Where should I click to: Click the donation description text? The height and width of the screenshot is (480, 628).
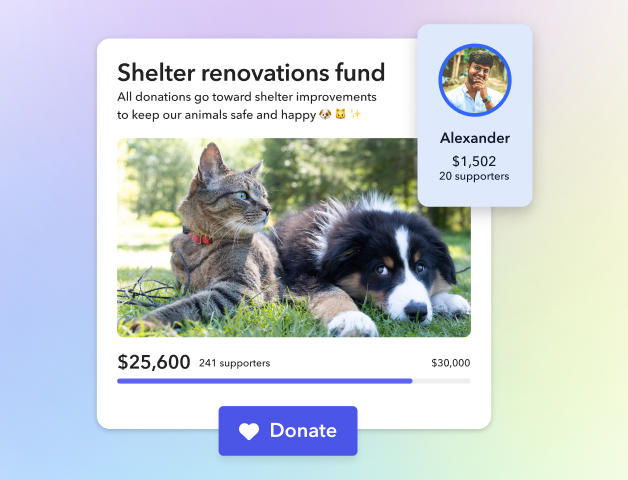pos(247,106)
